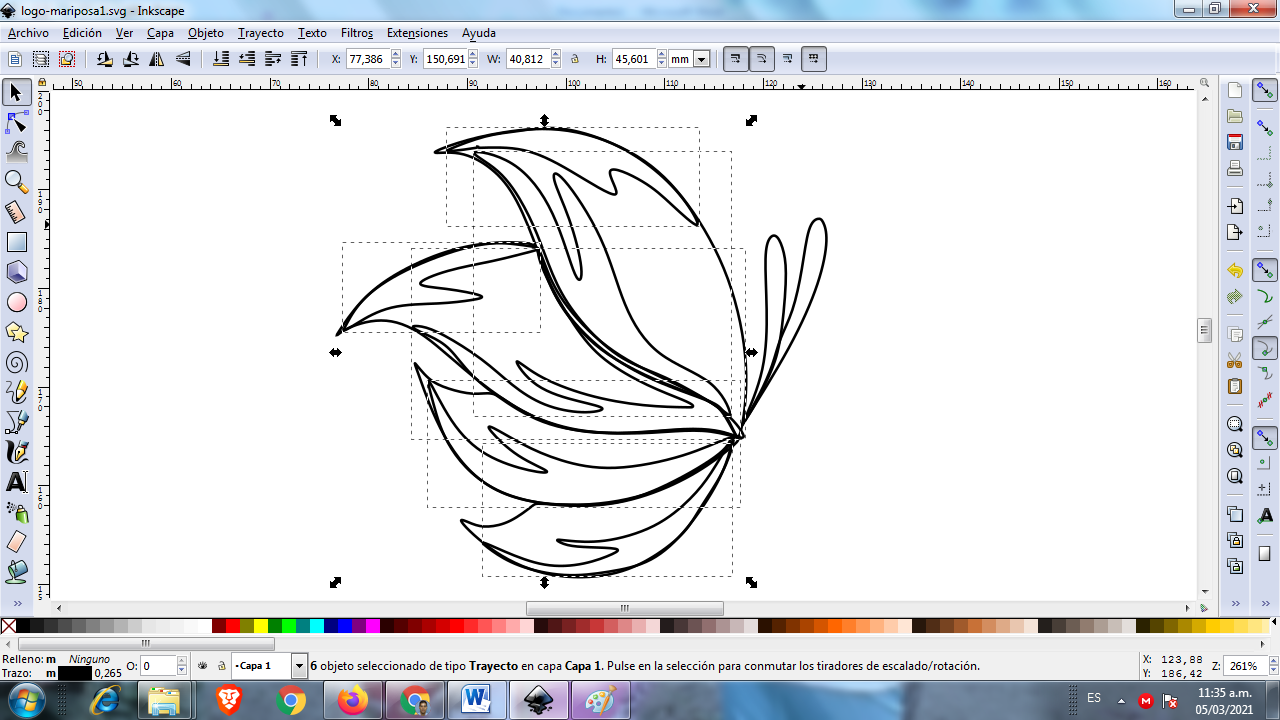The image size is (1280, 720).
Task: Open the Edición menu
Action: 82,33
